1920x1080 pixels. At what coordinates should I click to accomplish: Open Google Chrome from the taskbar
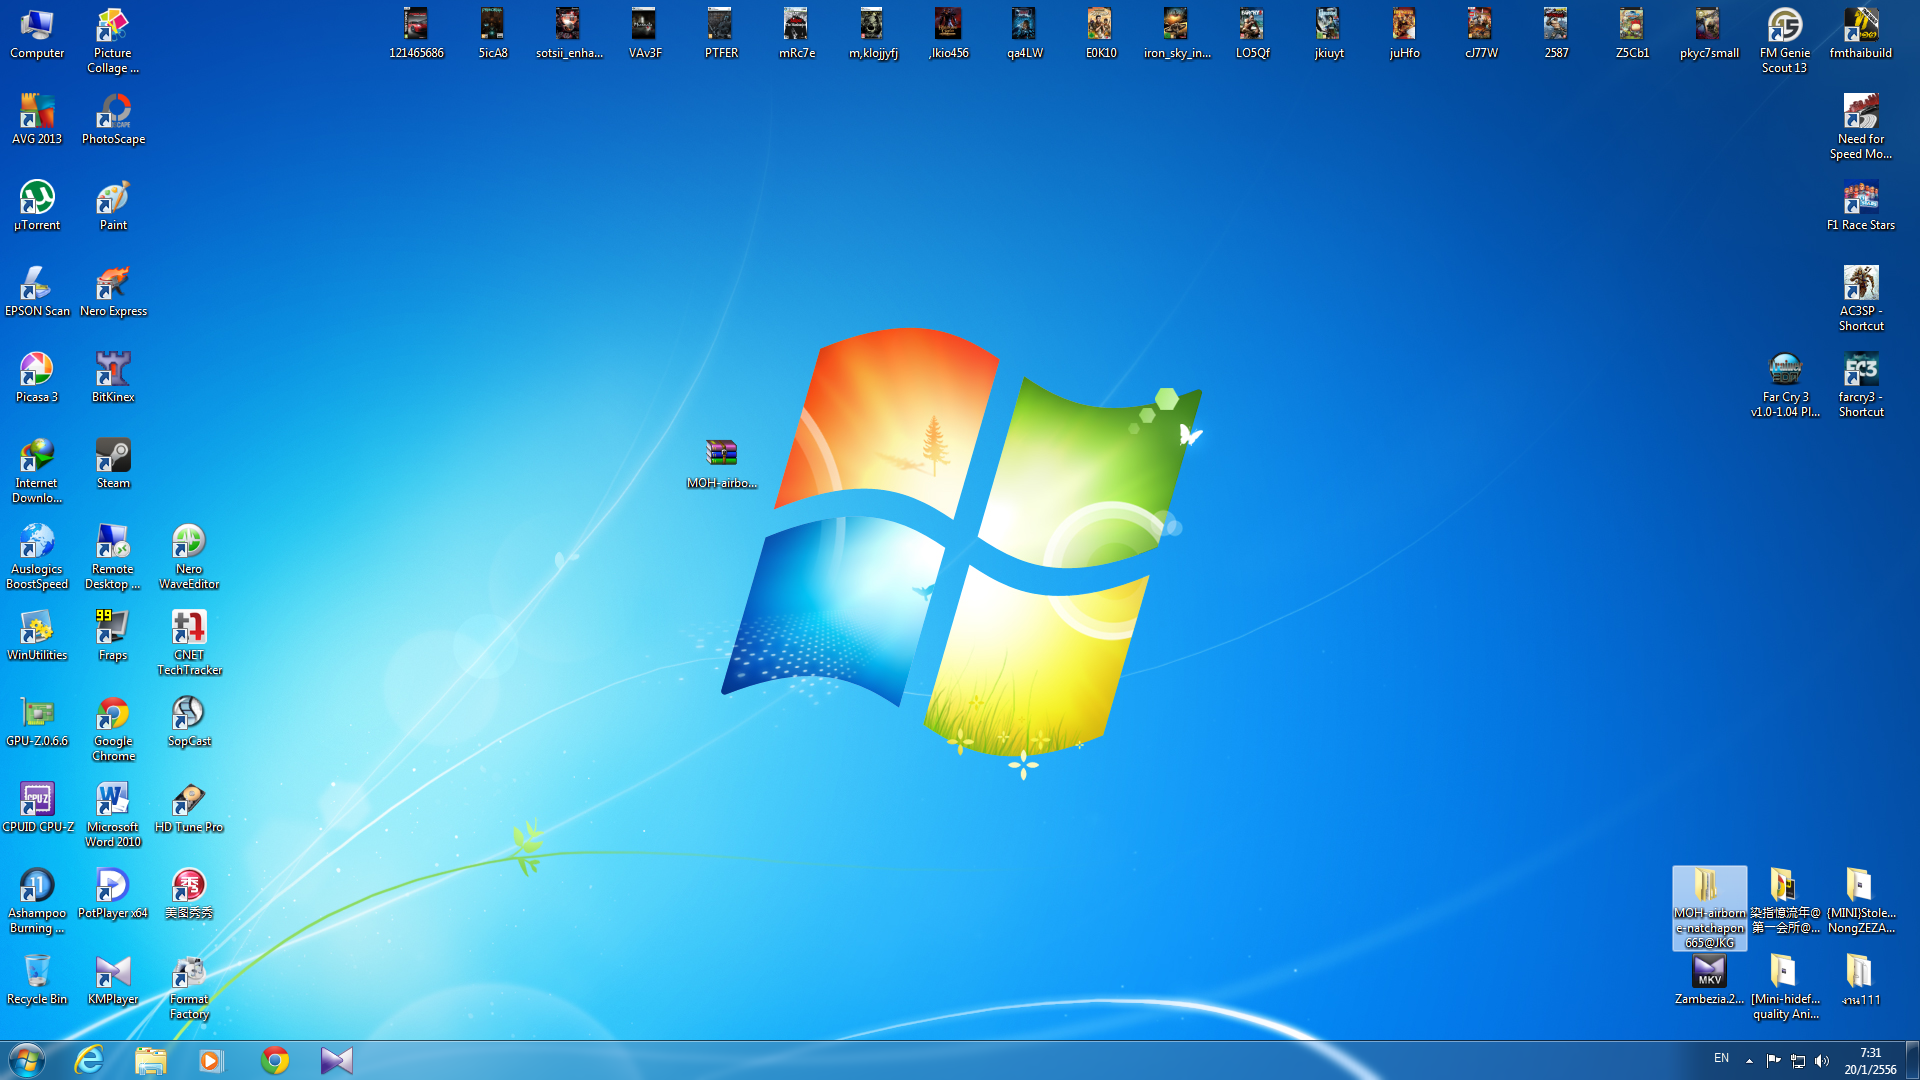coord(275,1060)
